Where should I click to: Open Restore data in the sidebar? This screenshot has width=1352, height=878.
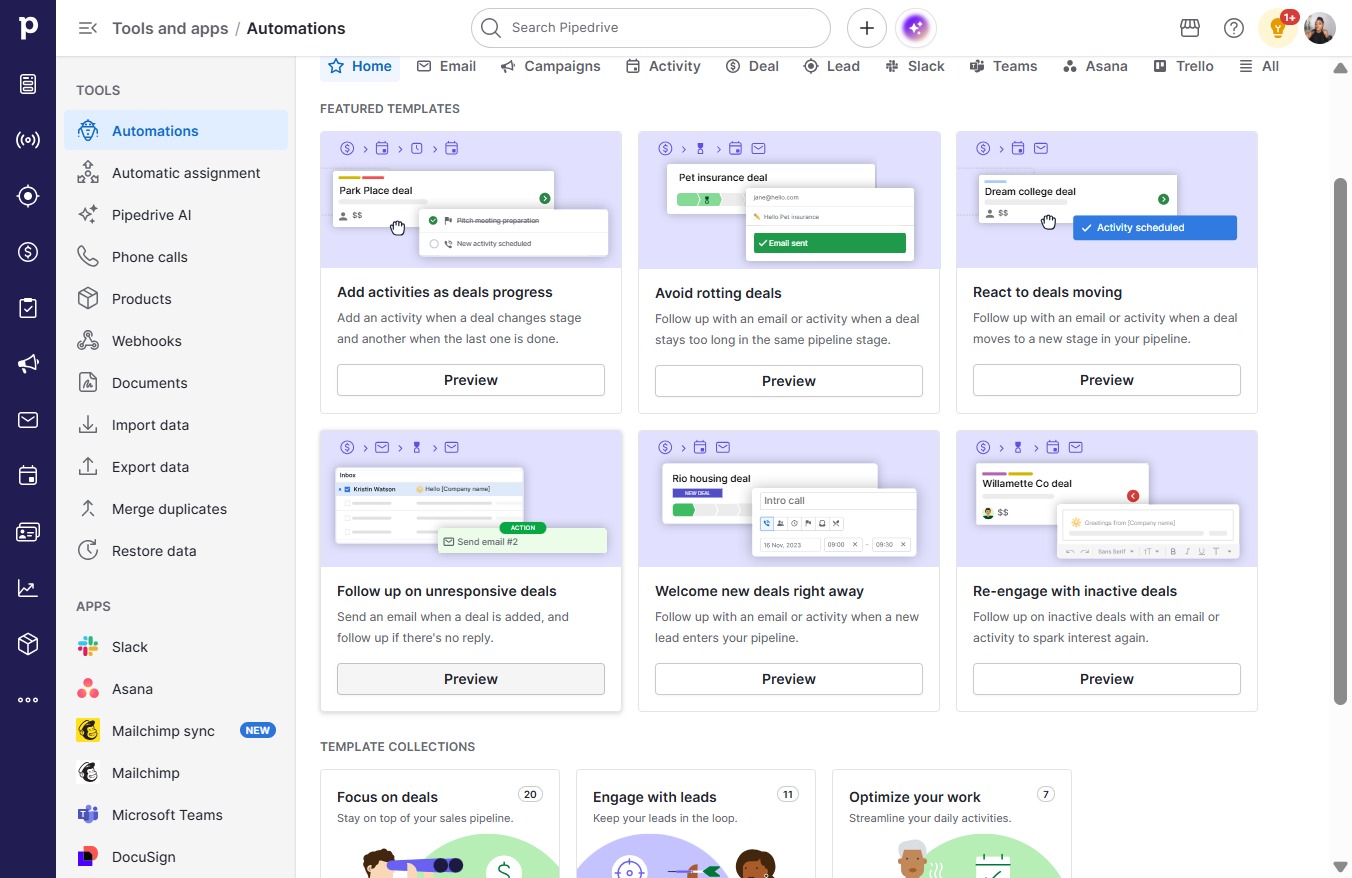tap(176, 551)
